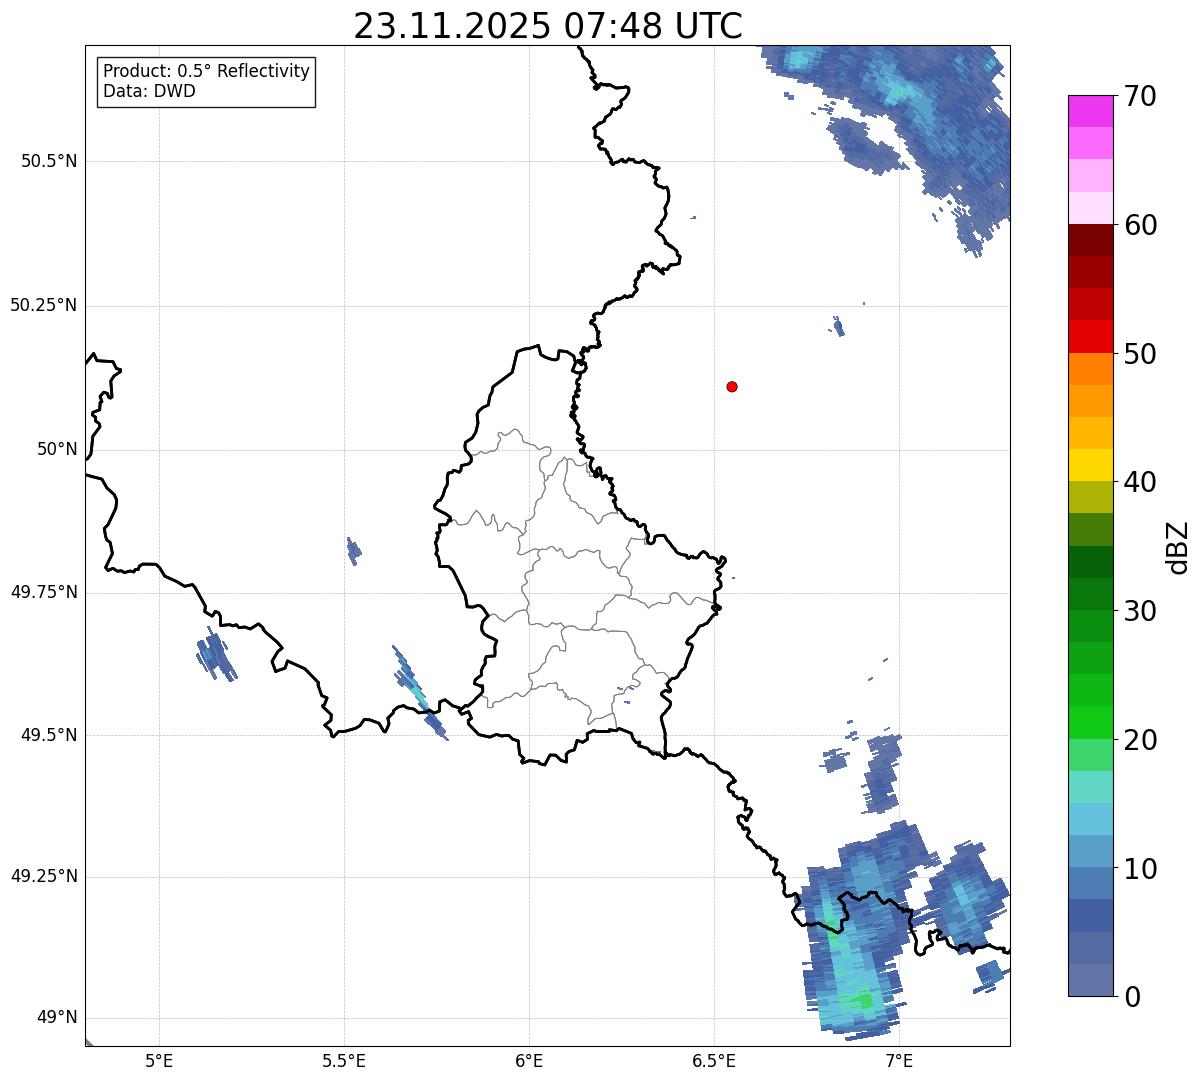The width and height of the screenshot is (1202, 1081).
Task: Click the red location marker dot
Action: coord(732,386)
